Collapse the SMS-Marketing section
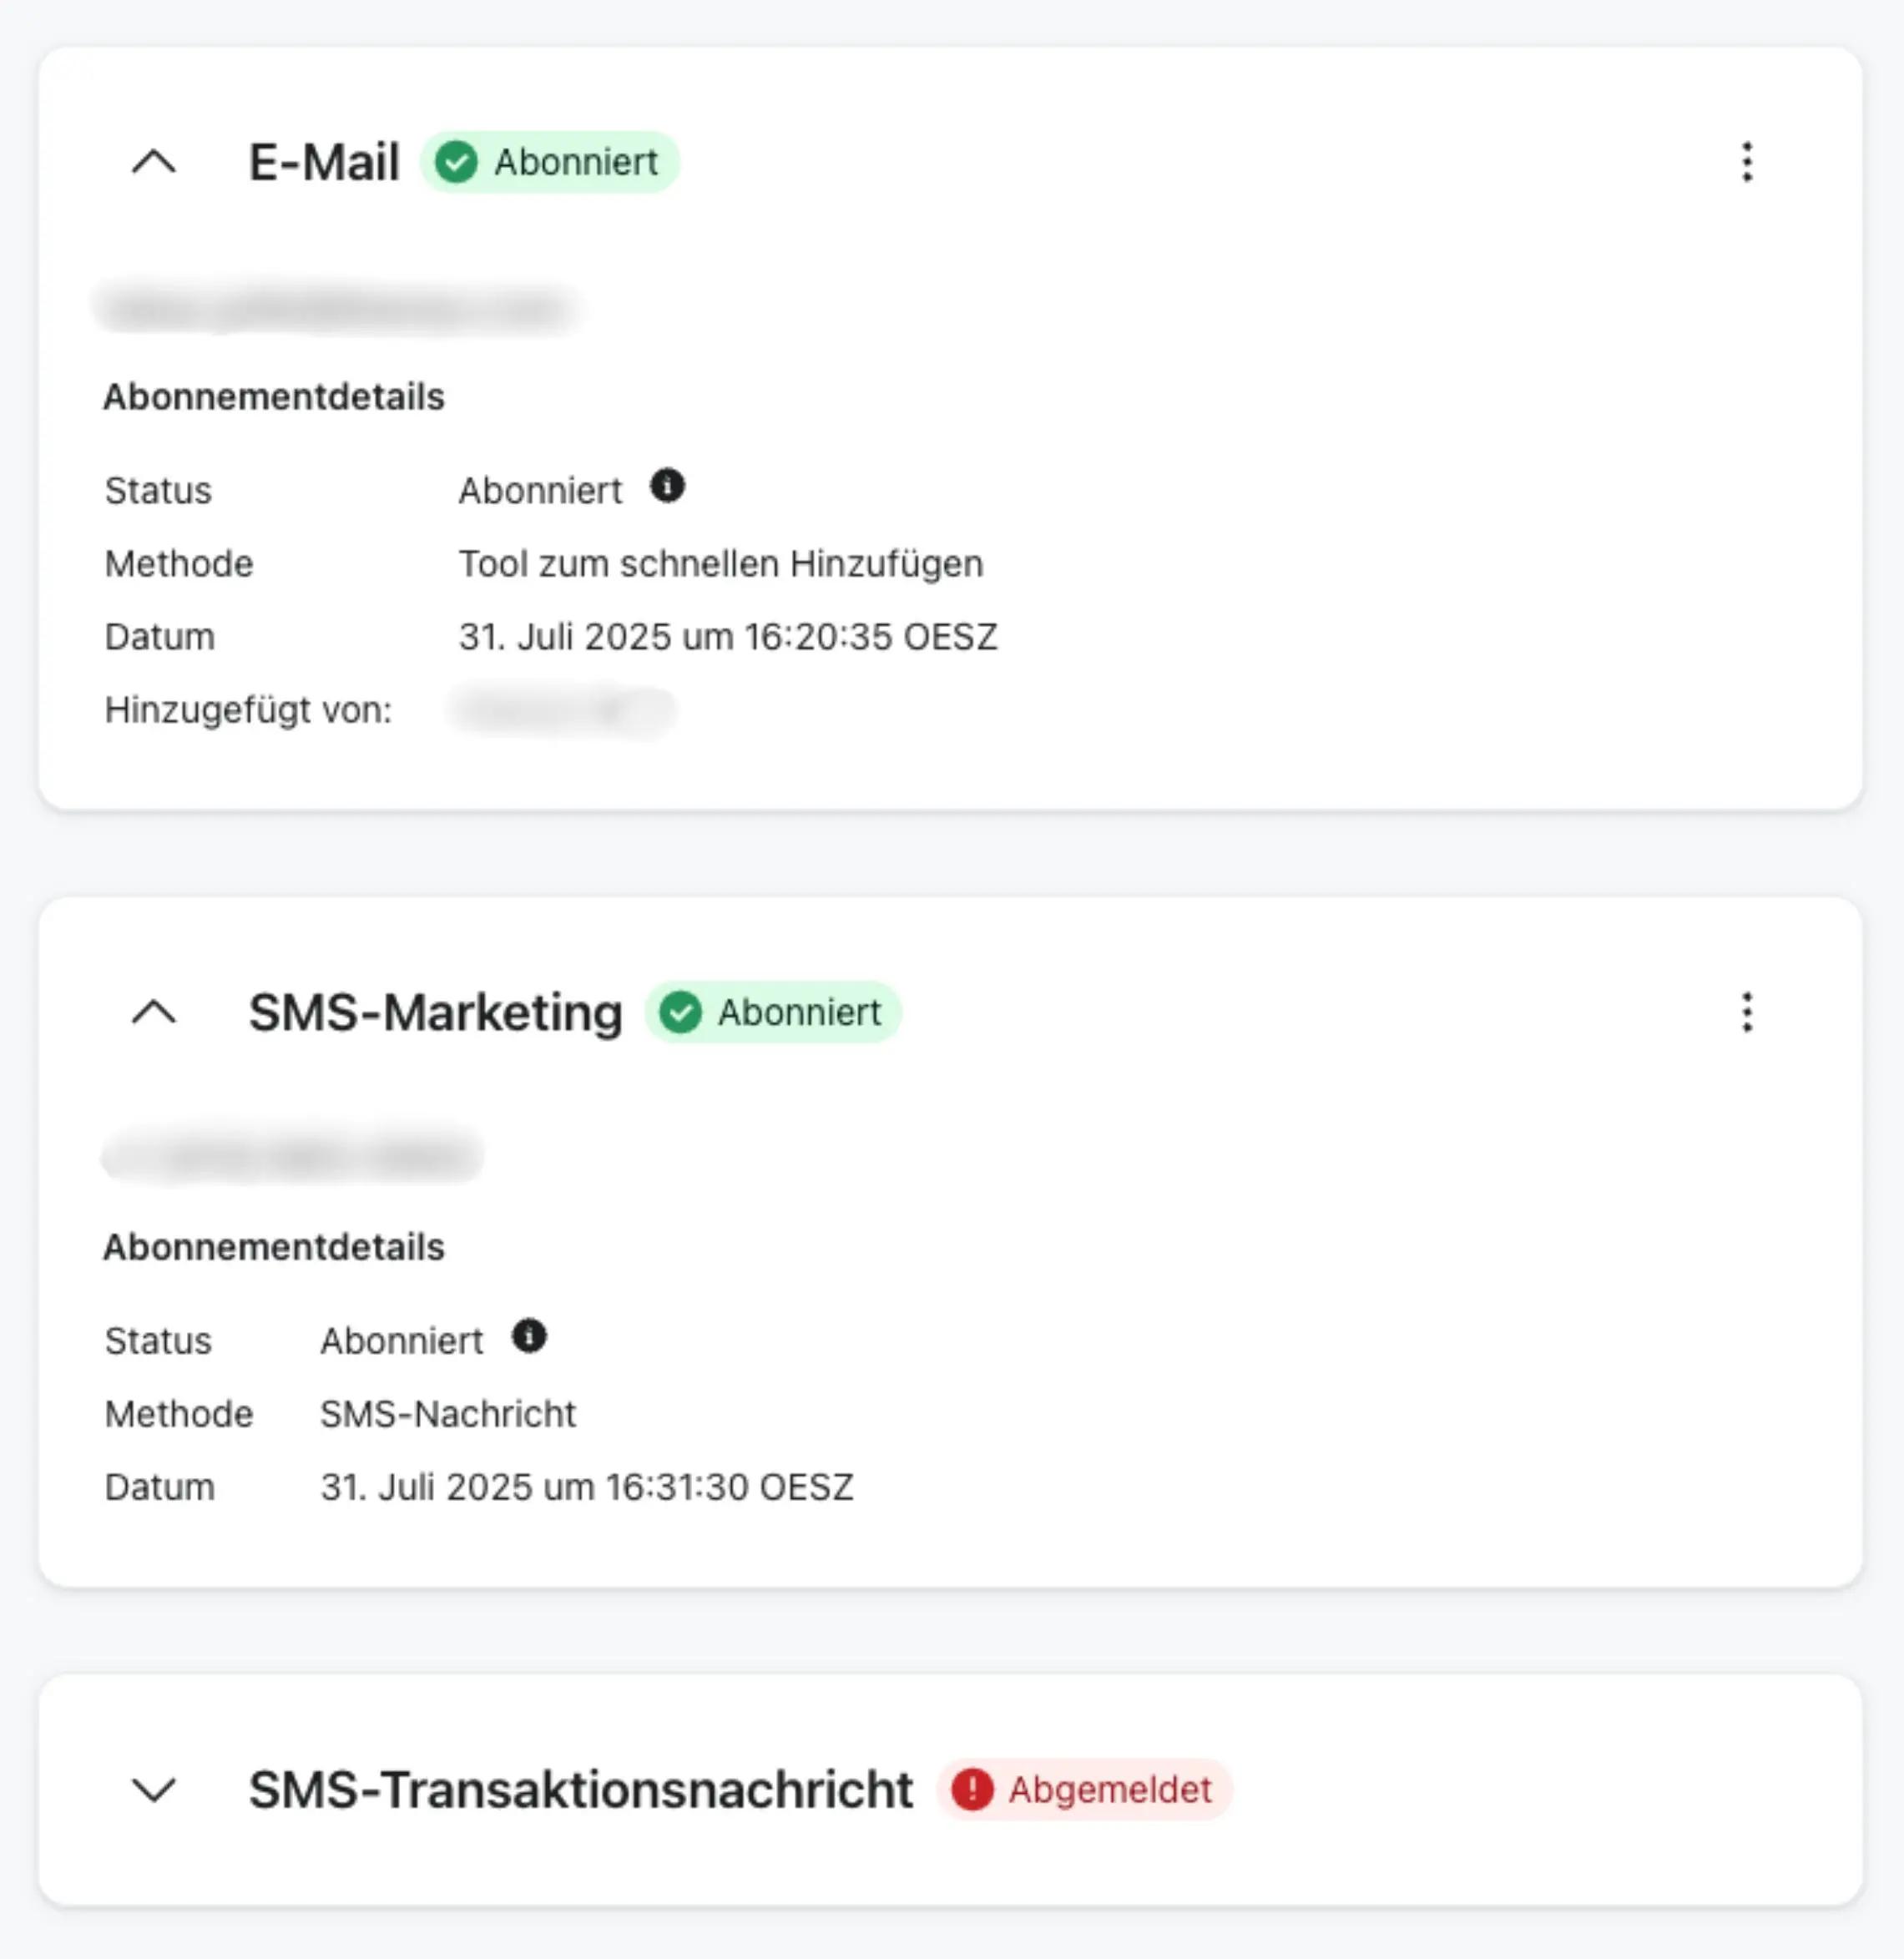Image resolution: width=1904 pixels, height=1959 pixels. point(155,1012)
